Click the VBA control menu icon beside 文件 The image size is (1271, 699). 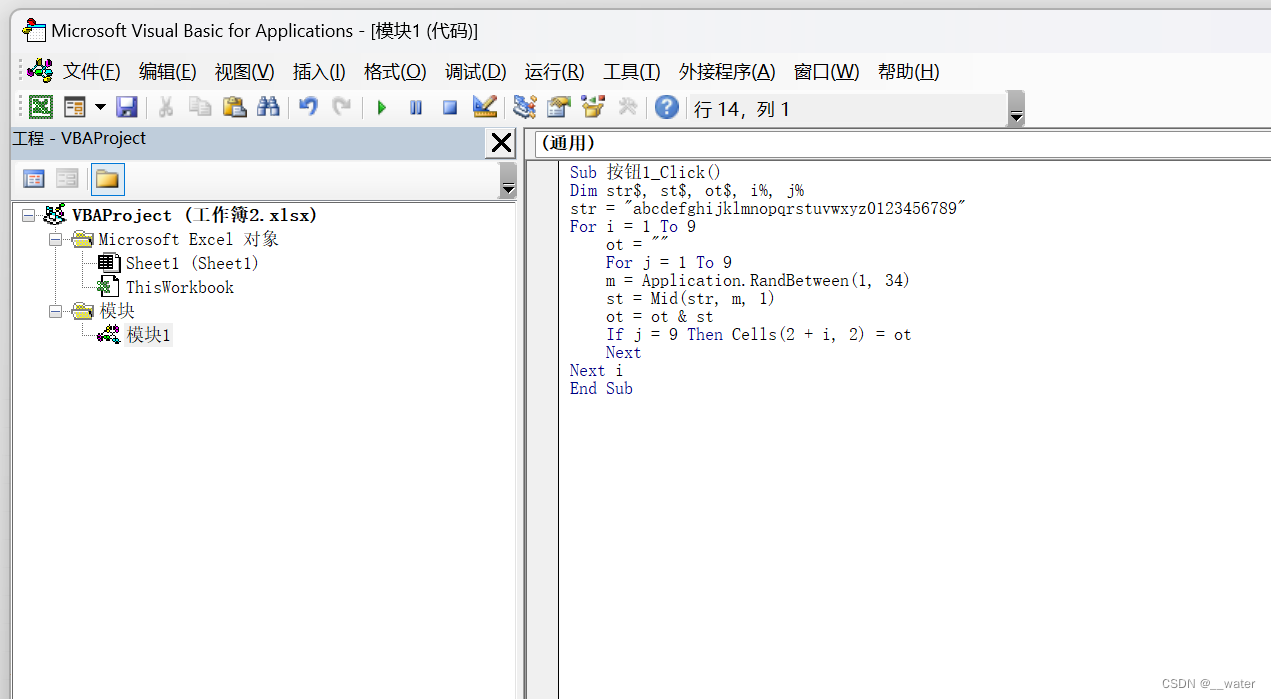coord(40,71)
